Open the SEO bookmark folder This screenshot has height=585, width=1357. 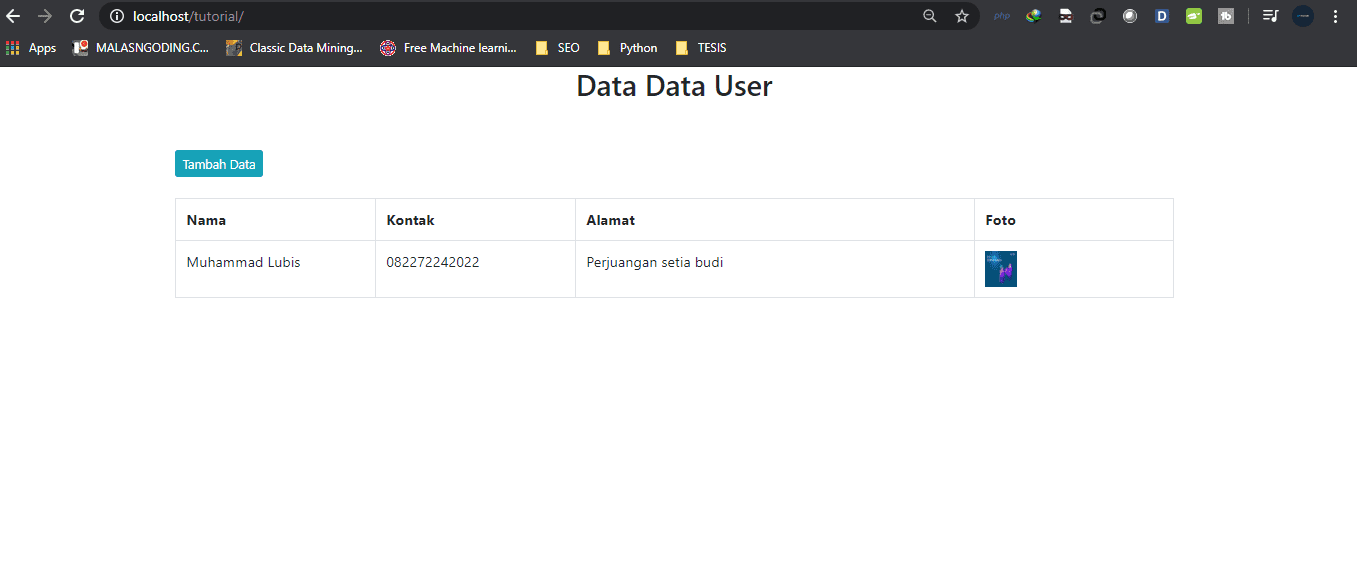coord(558,48)
